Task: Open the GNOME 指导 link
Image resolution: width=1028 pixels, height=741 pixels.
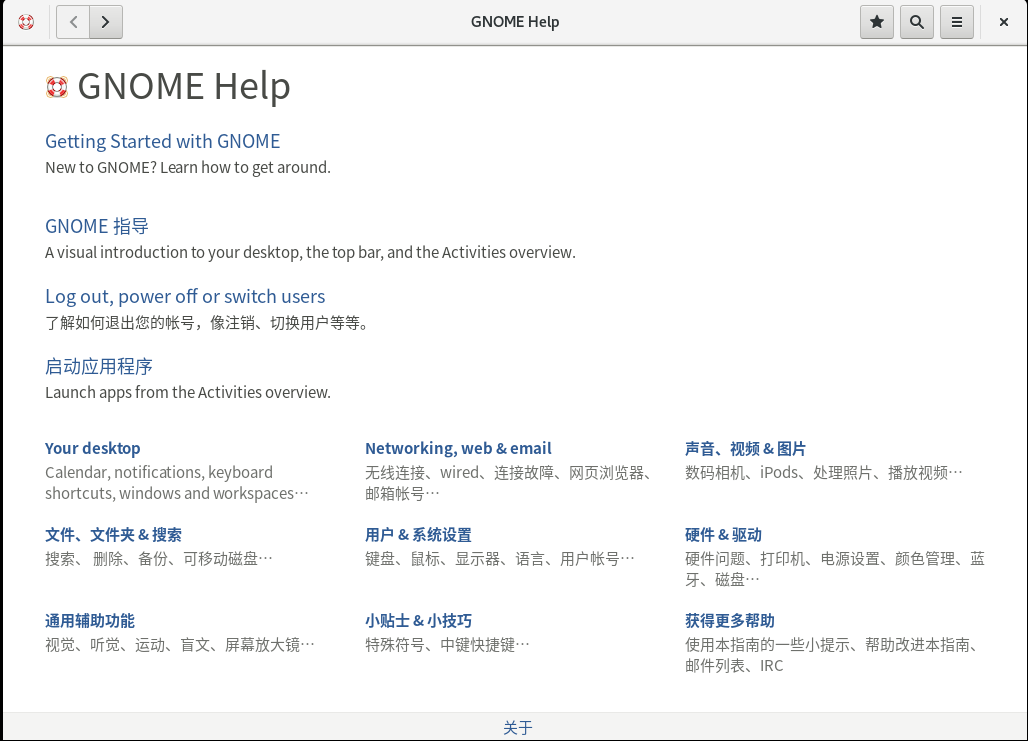Action: pyautogui.click(x=97, y=226)
